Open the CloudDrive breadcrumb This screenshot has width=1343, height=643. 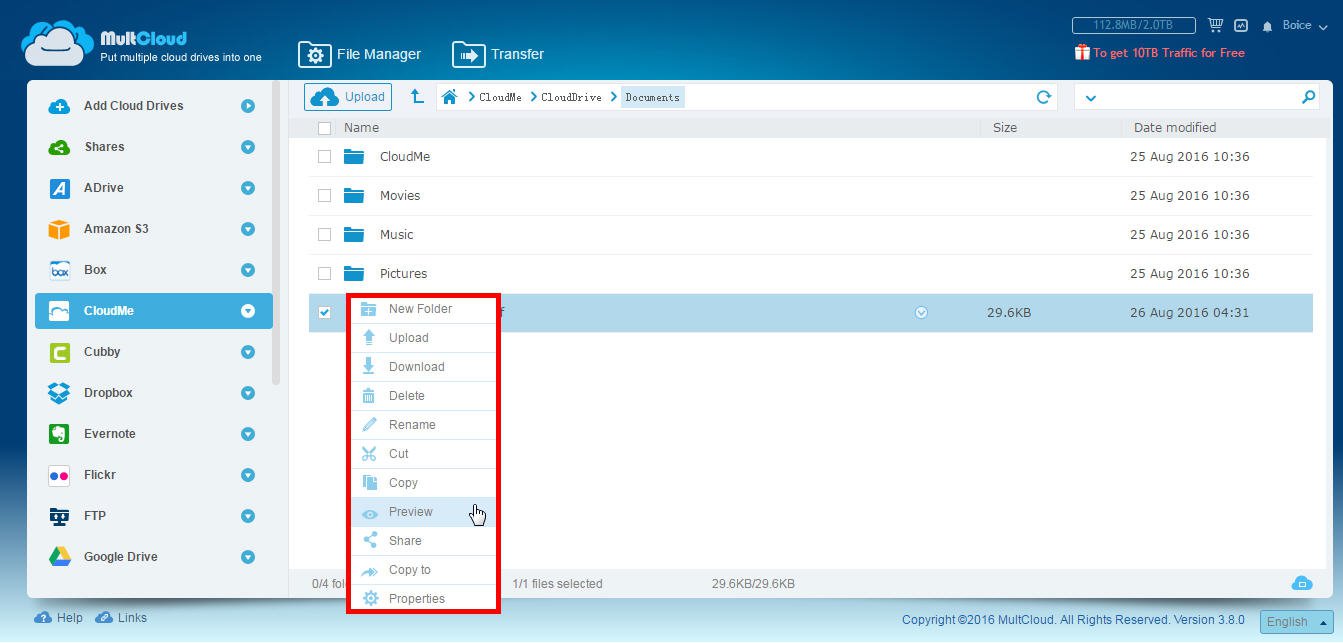point(571,97)
